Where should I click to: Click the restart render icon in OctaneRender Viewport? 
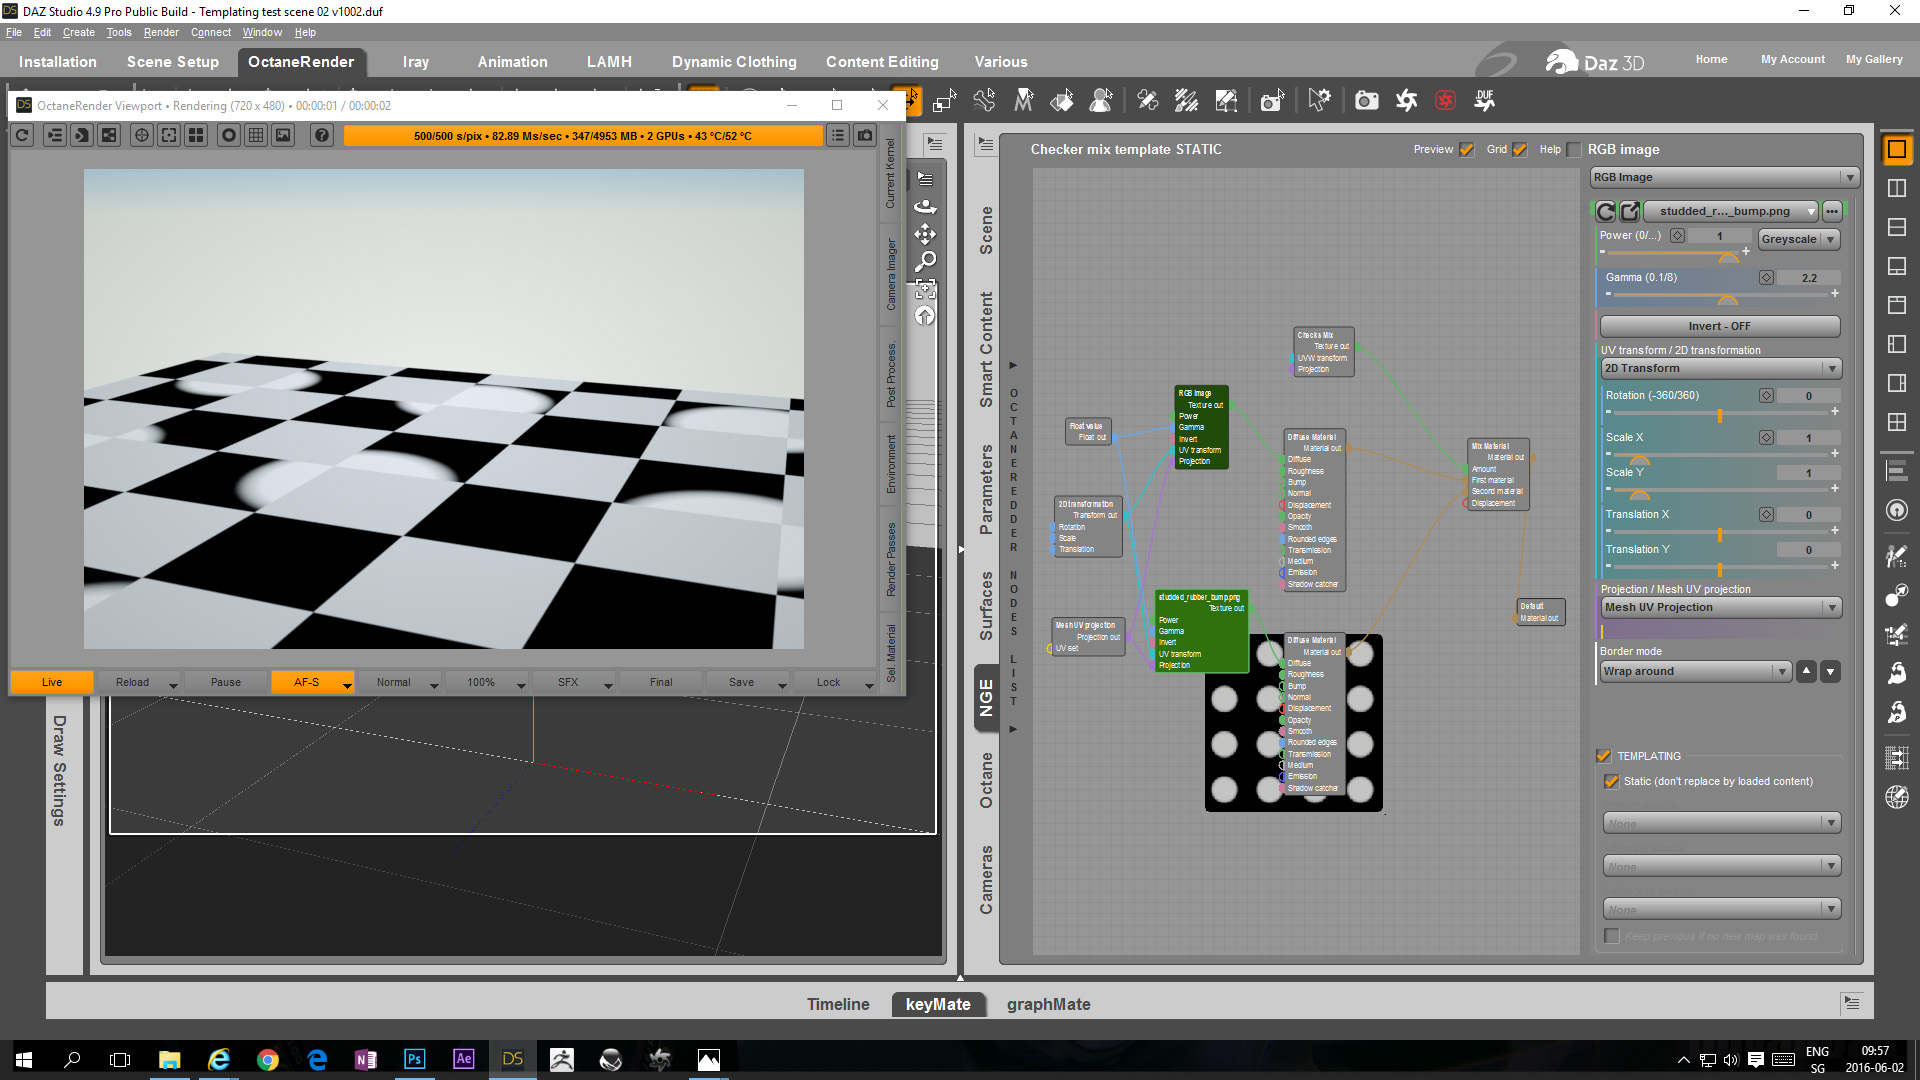[23, 135]
